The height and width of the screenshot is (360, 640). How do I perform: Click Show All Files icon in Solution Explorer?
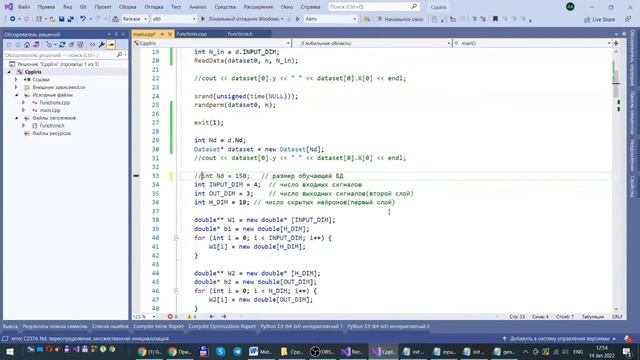(x=80, y=45)
